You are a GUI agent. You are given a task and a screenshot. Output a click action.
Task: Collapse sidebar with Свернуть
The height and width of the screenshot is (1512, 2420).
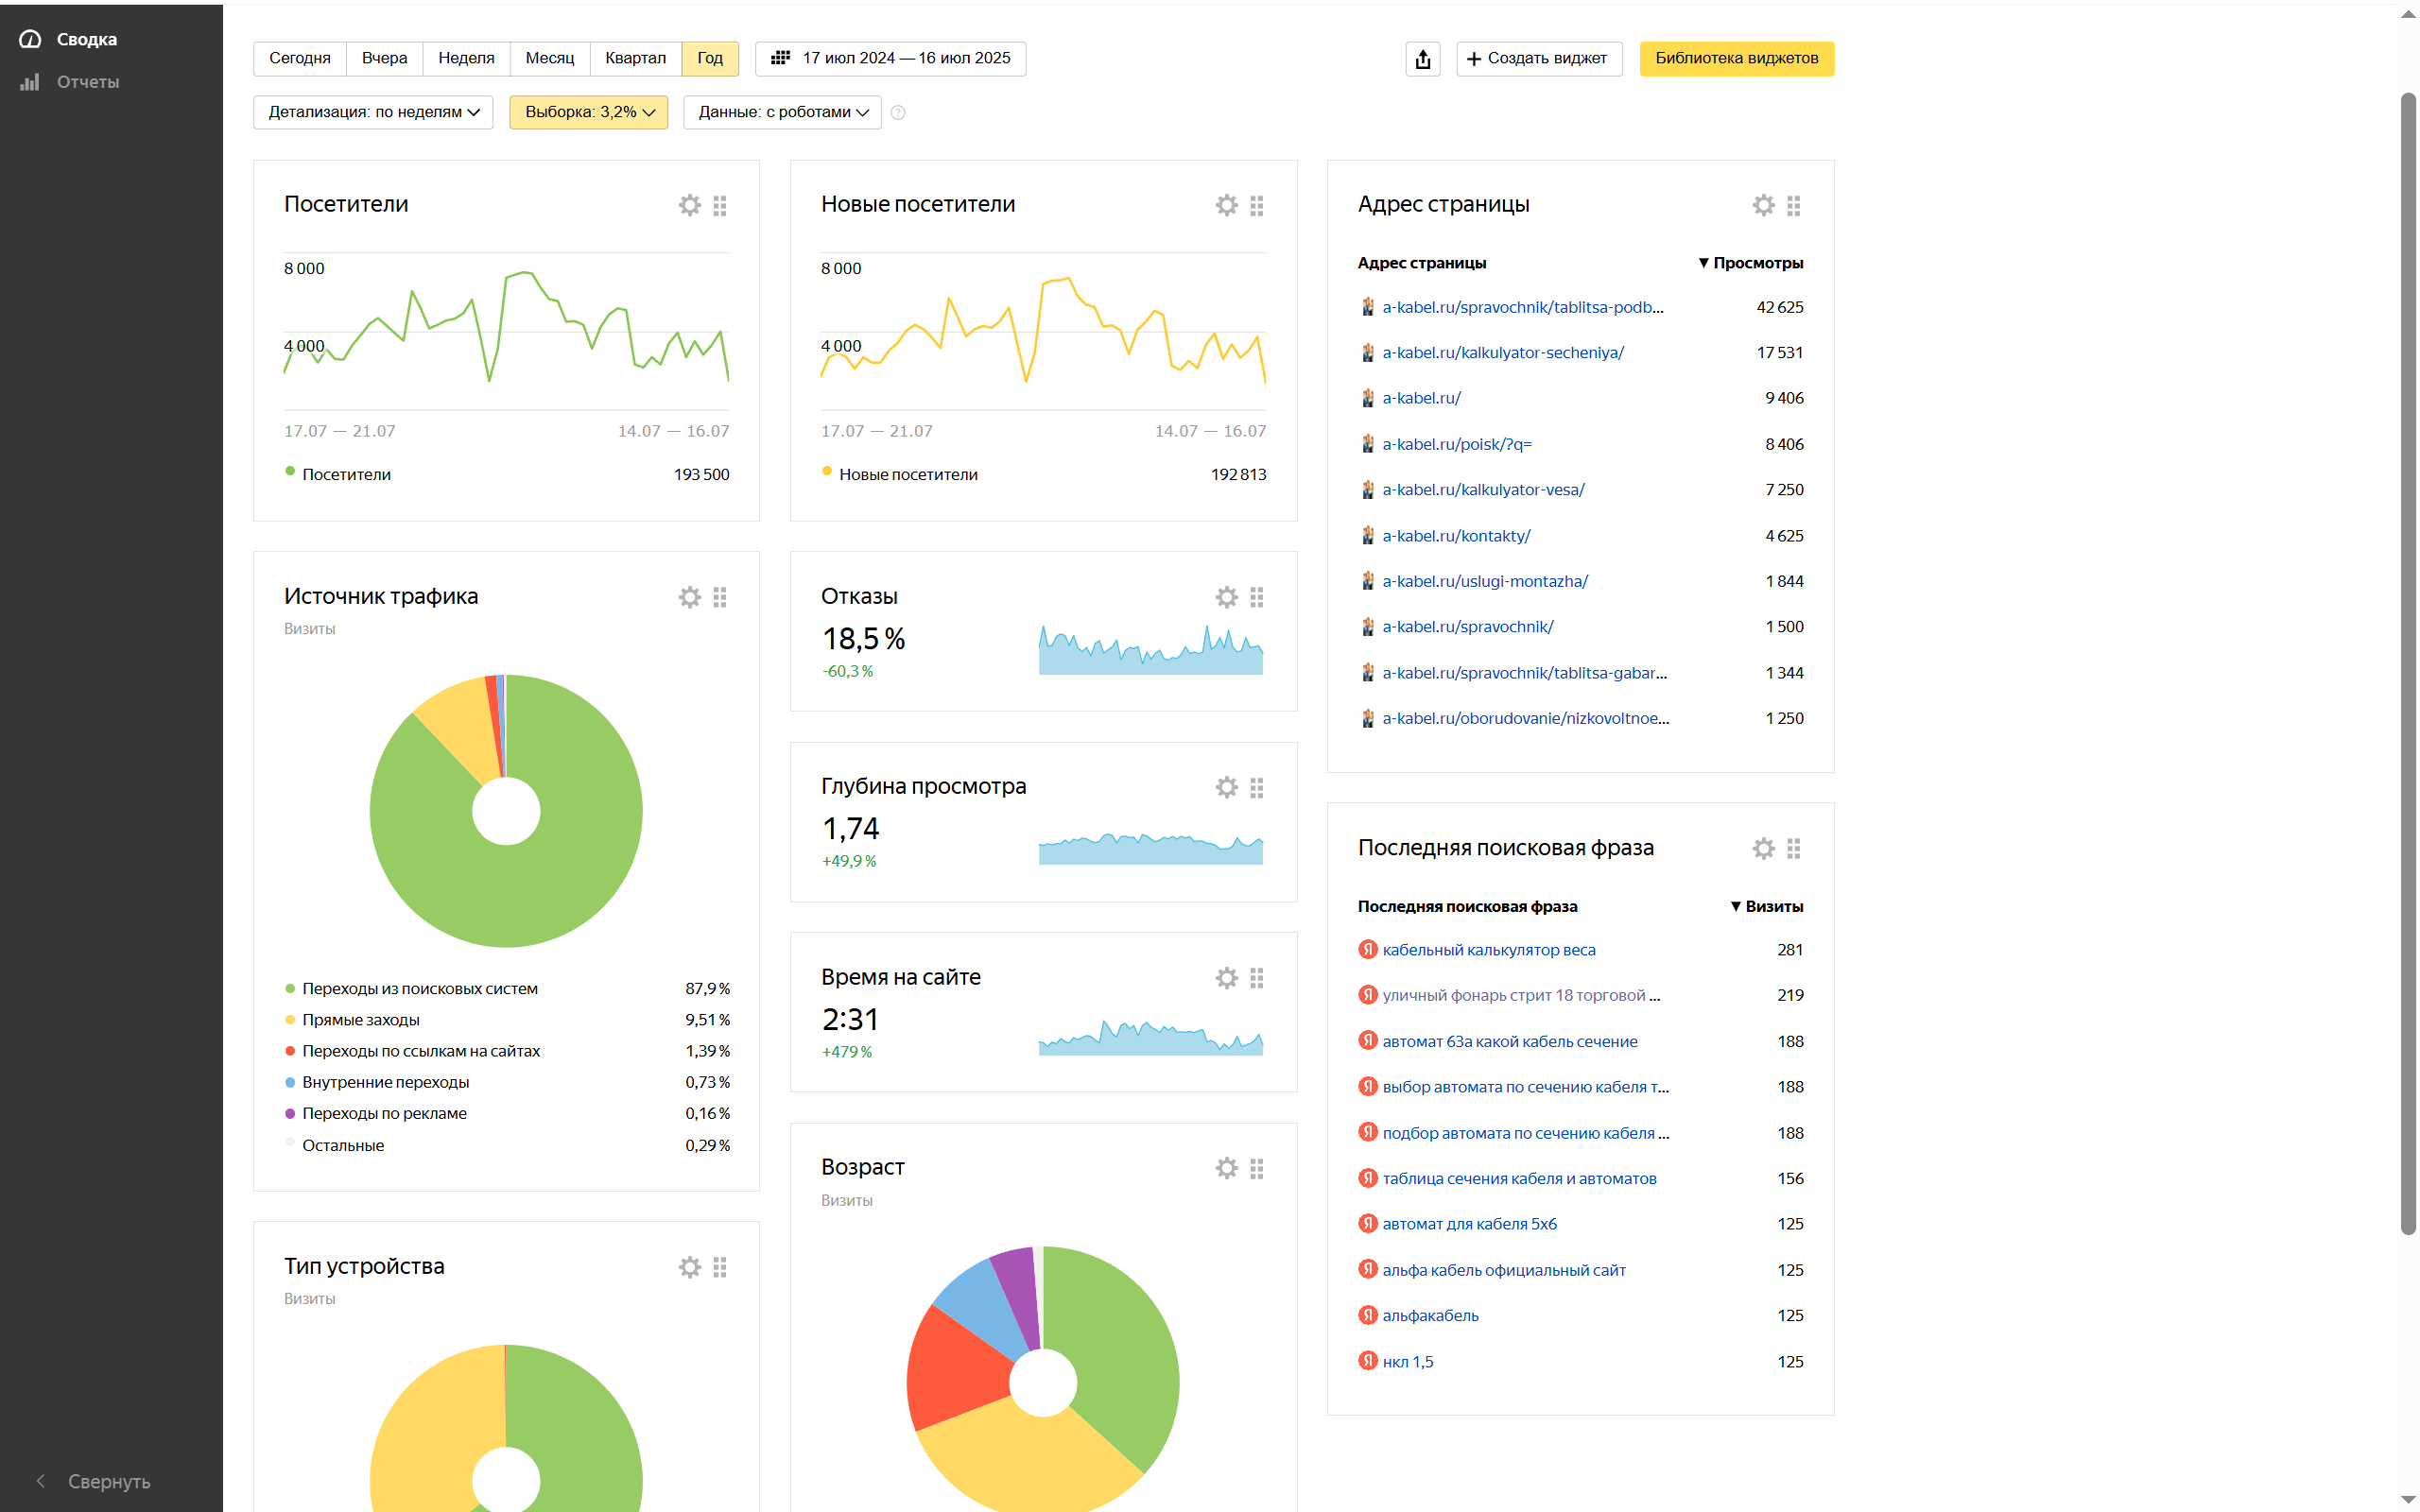[x=93, y=1481]
